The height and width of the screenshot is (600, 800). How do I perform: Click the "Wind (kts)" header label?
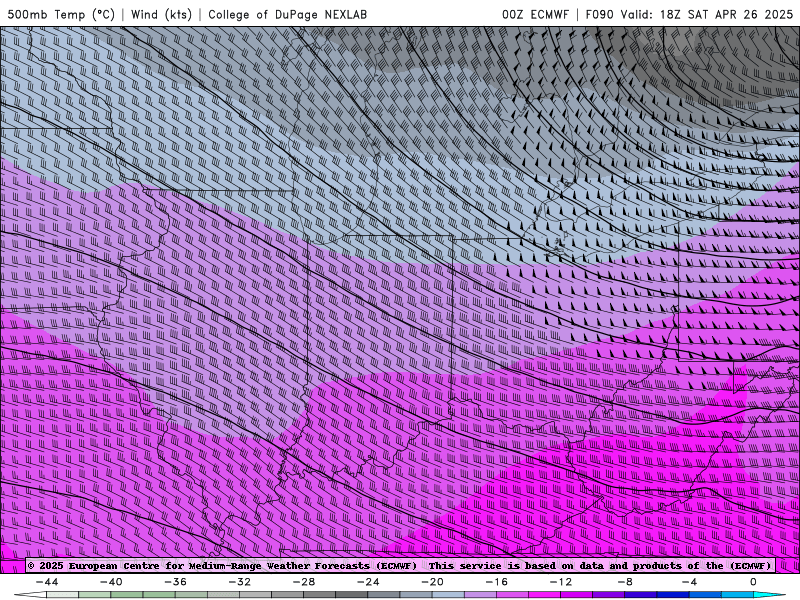point(161,14)
